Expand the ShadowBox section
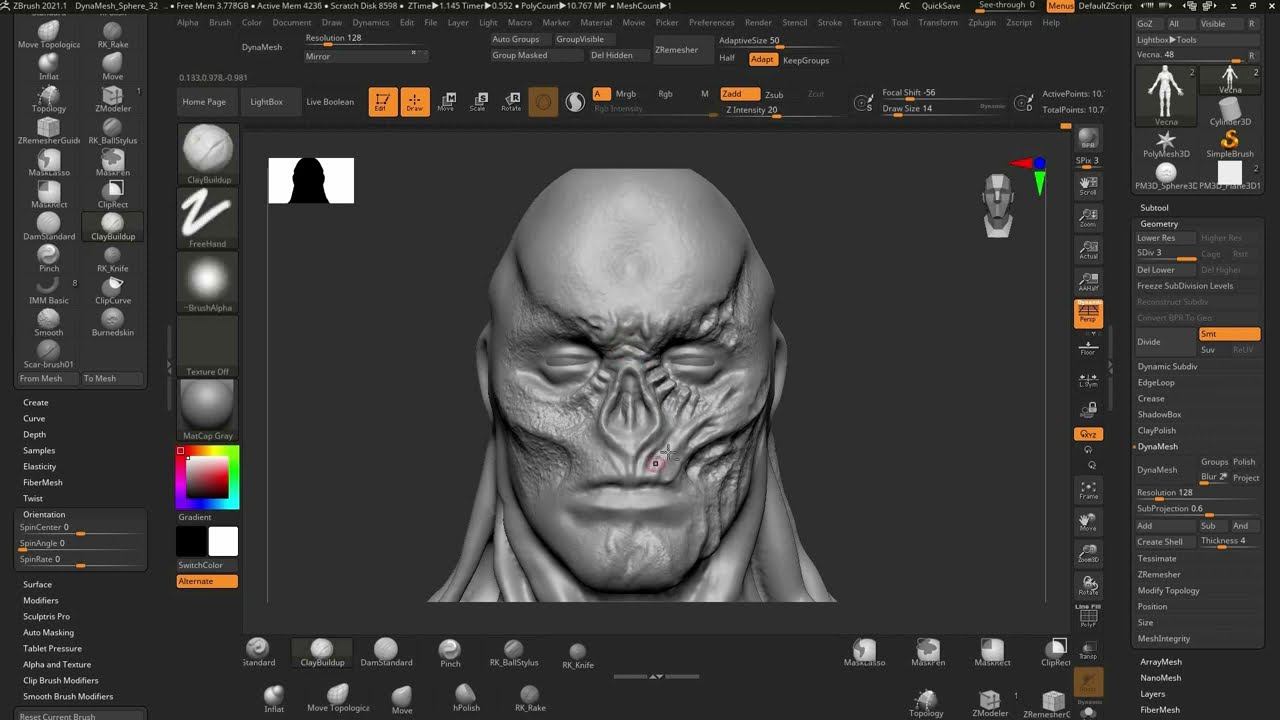This screenshot has width=1280, height=720. point(1159,414)
